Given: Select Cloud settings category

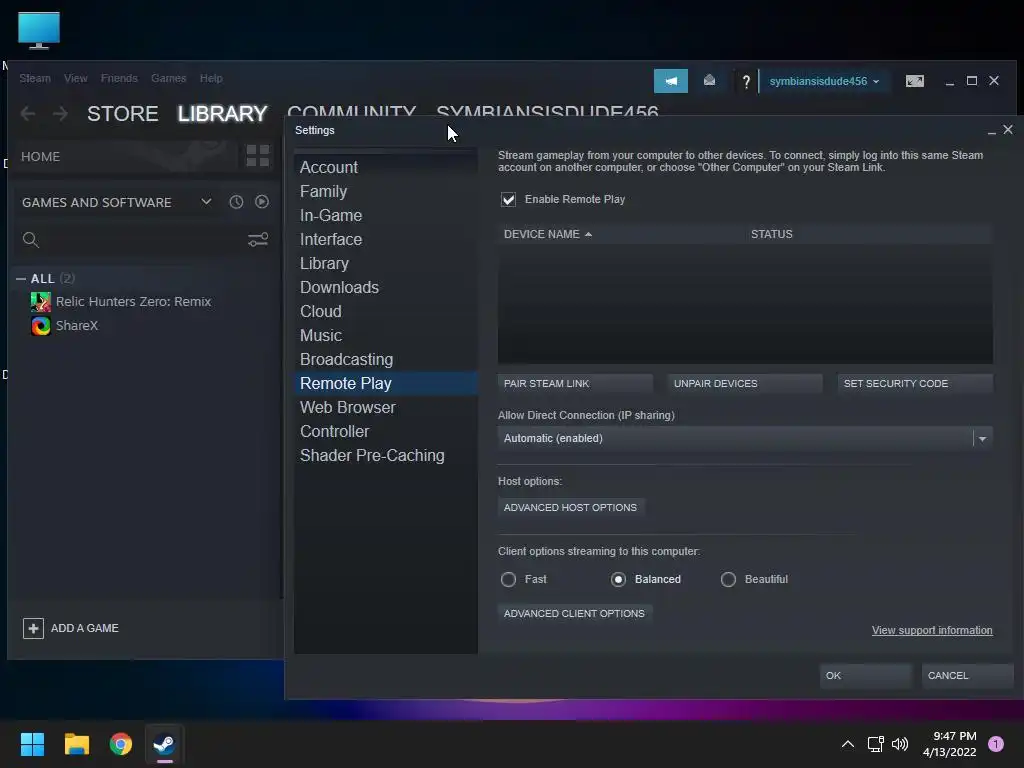Looking at the screenshot, I should [x=386, y=312].
